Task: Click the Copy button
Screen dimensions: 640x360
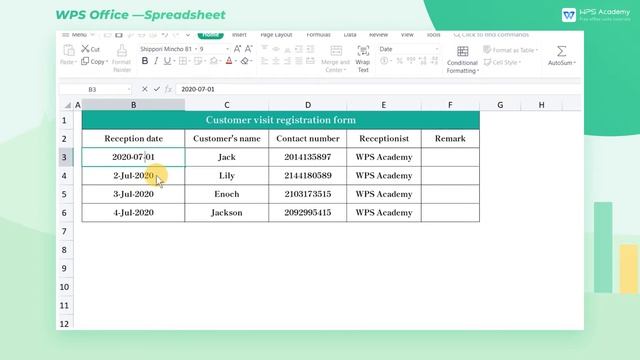Action: (93, 62)
